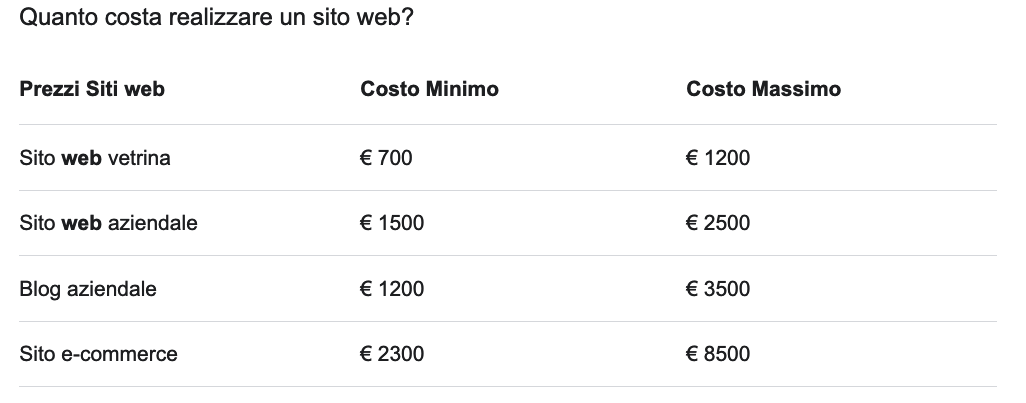Select the 'Sito web aziendale' row label
The height and width of the screenshot is (403, 1026).
(108, 223)
